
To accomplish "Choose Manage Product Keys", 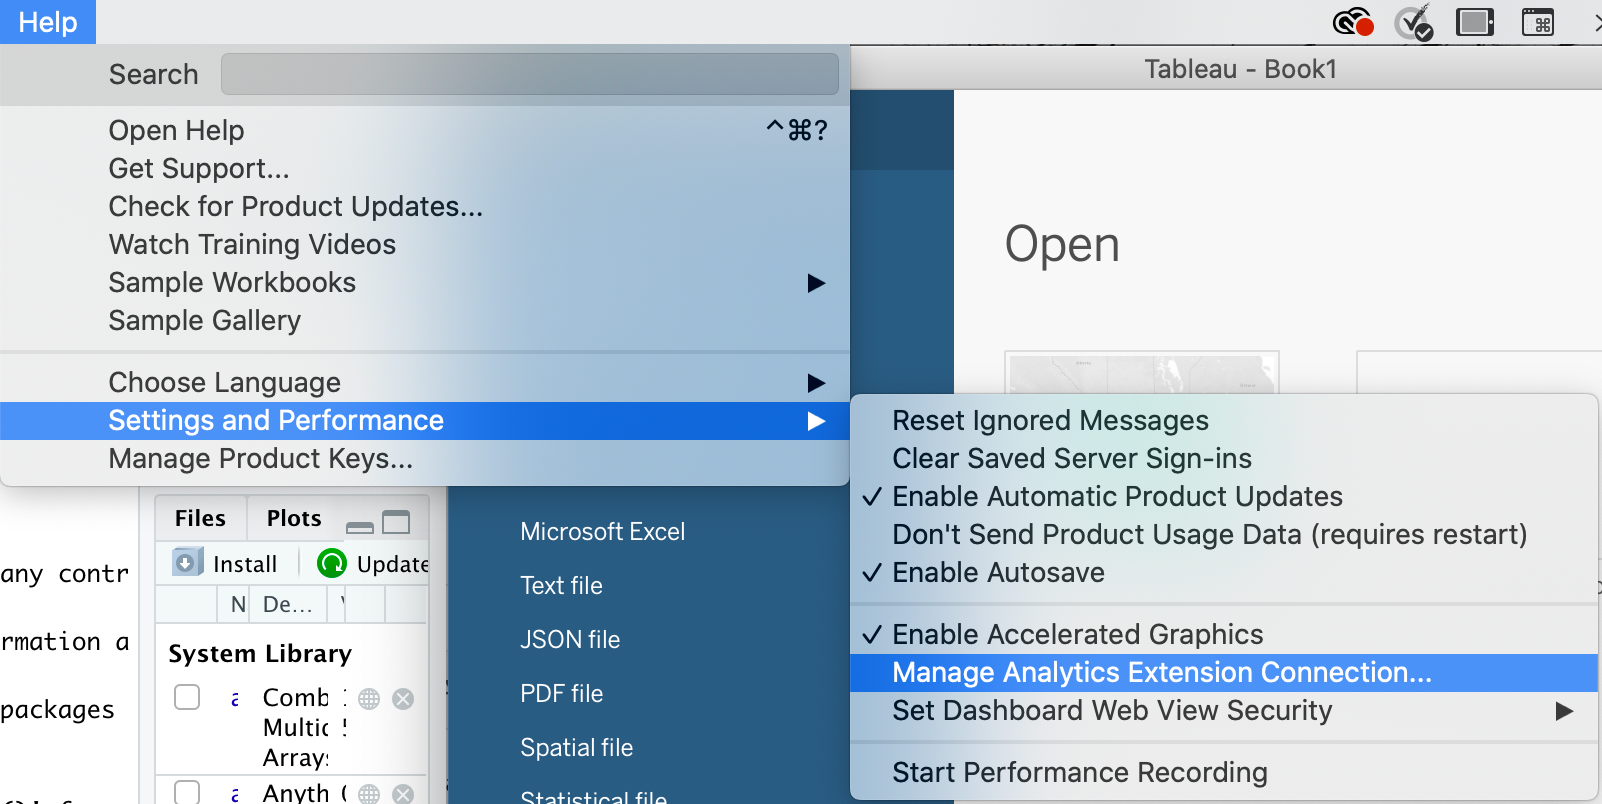I will (x=425, y=459).
